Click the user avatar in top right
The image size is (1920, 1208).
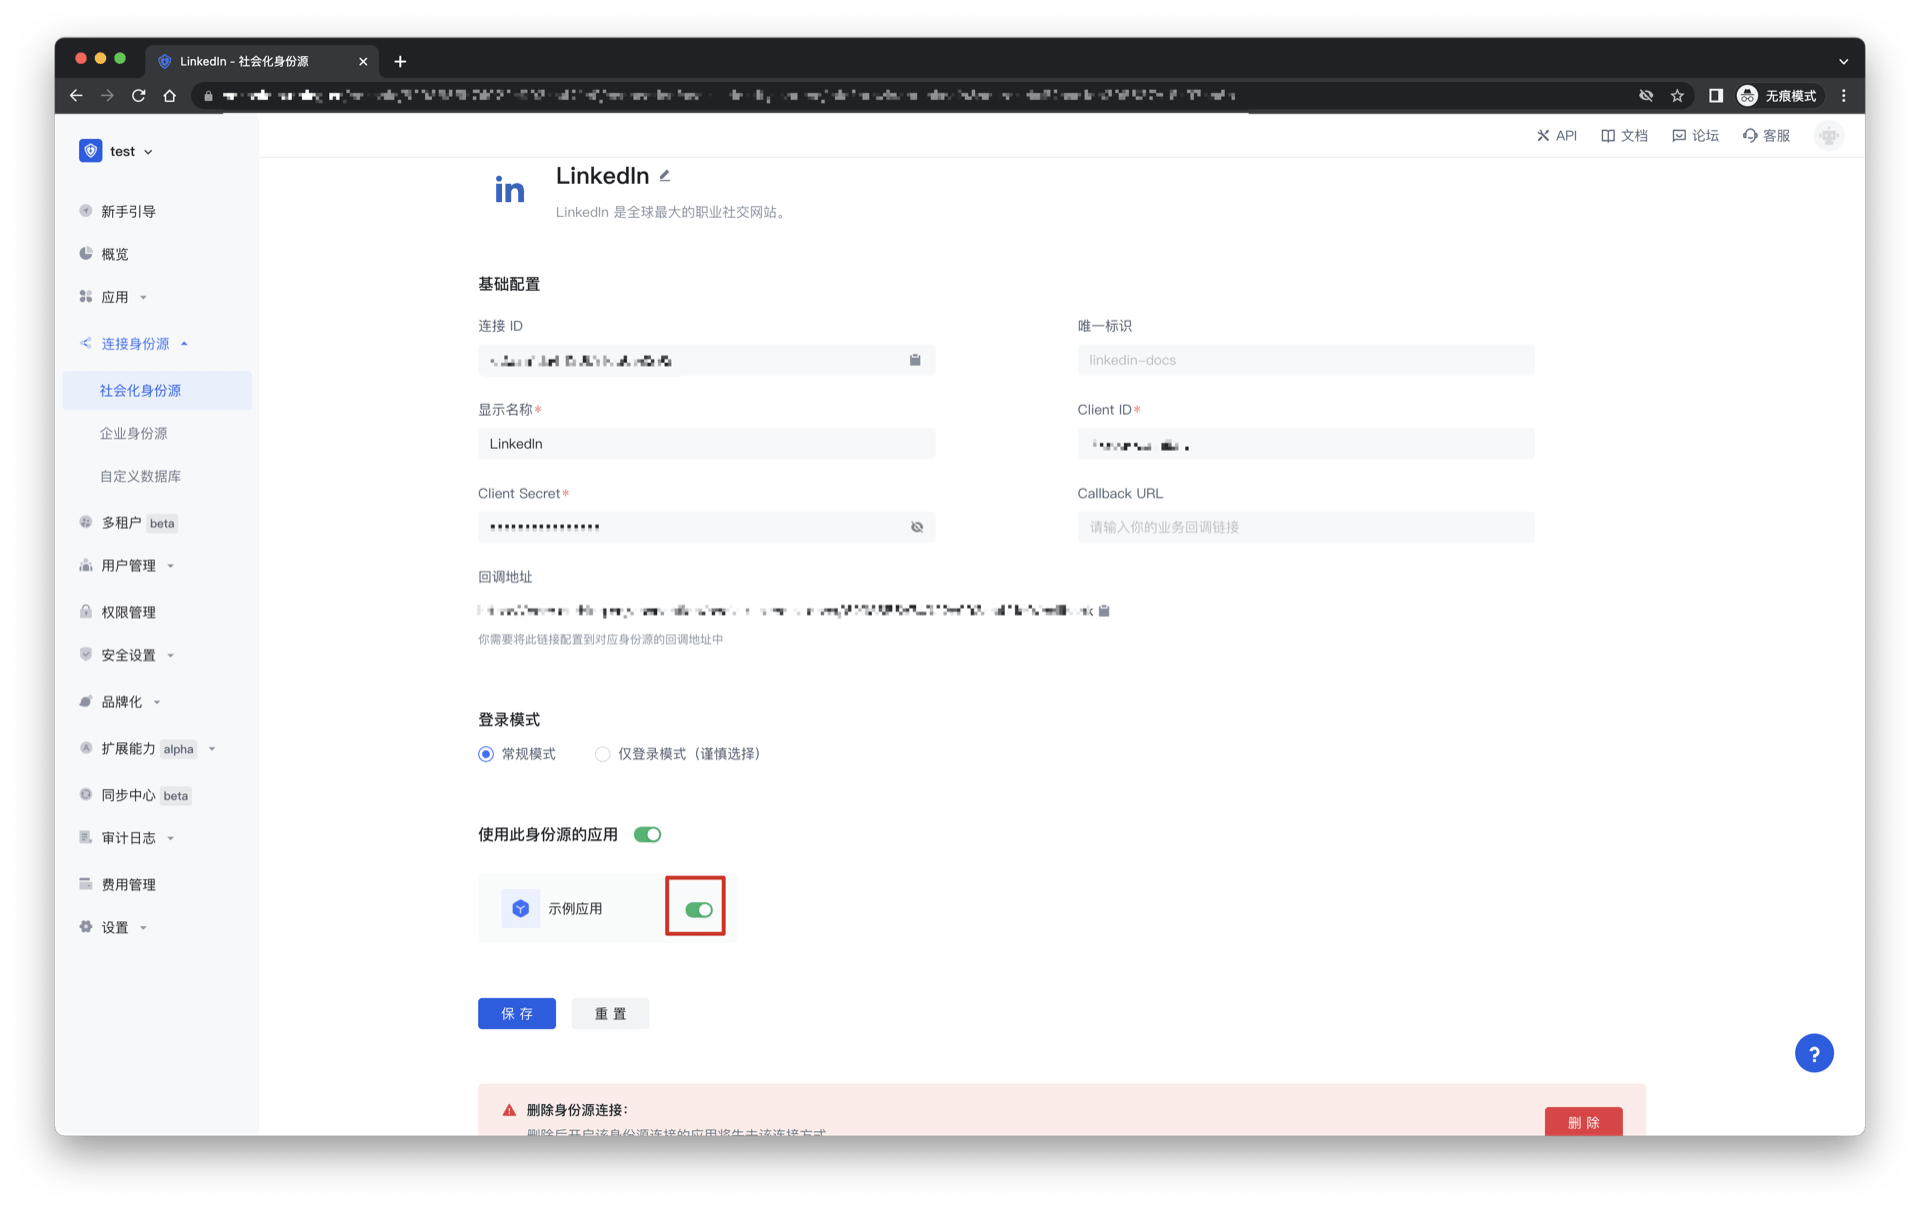1828,136
